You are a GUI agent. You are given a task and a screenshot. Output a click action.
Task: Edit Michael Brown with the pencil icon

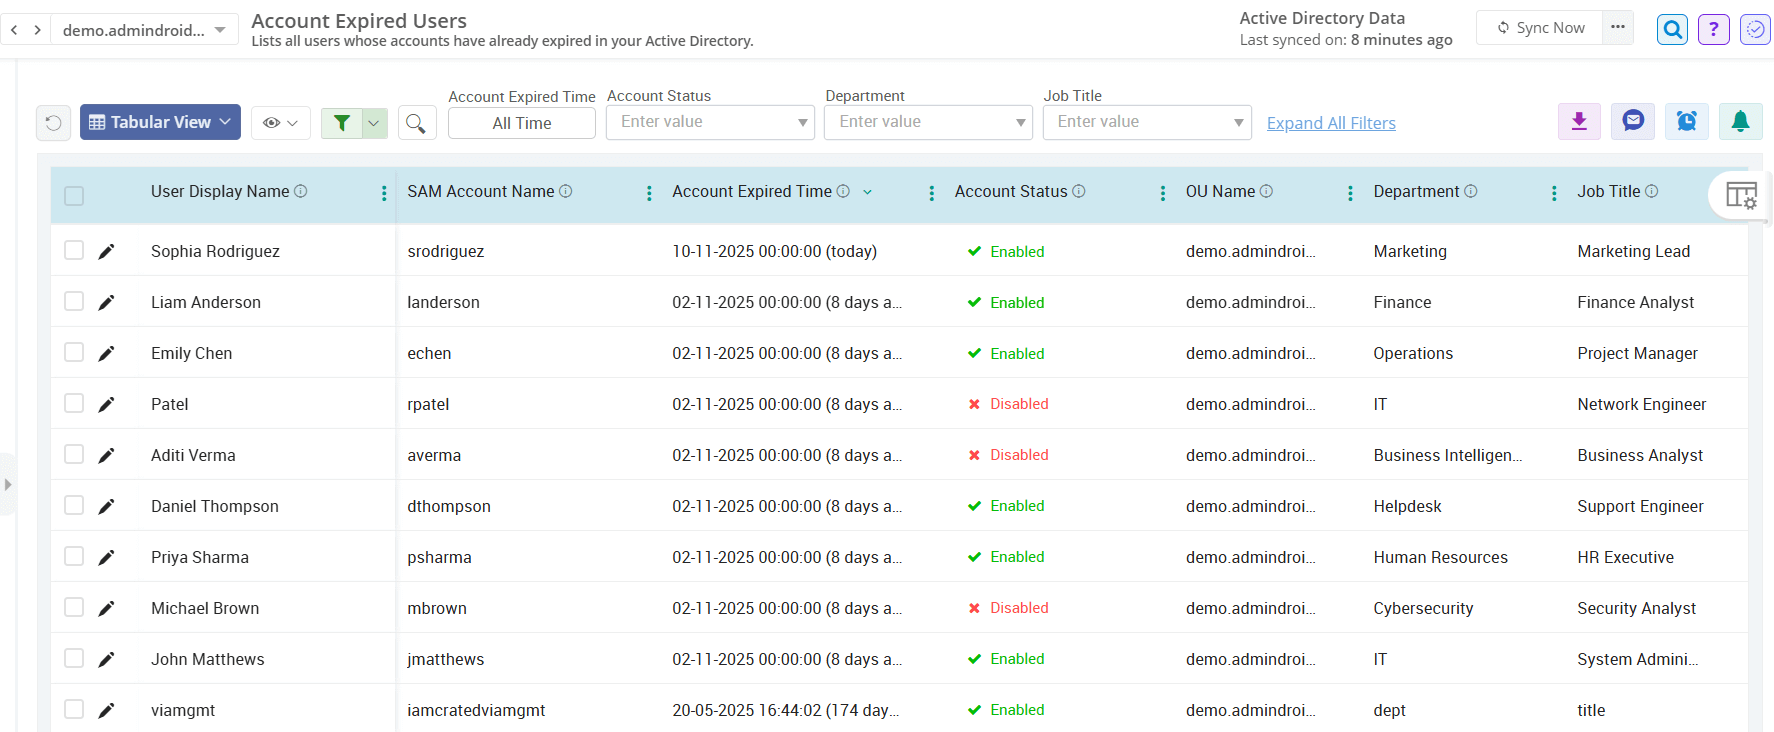click(x=106, y=608)
